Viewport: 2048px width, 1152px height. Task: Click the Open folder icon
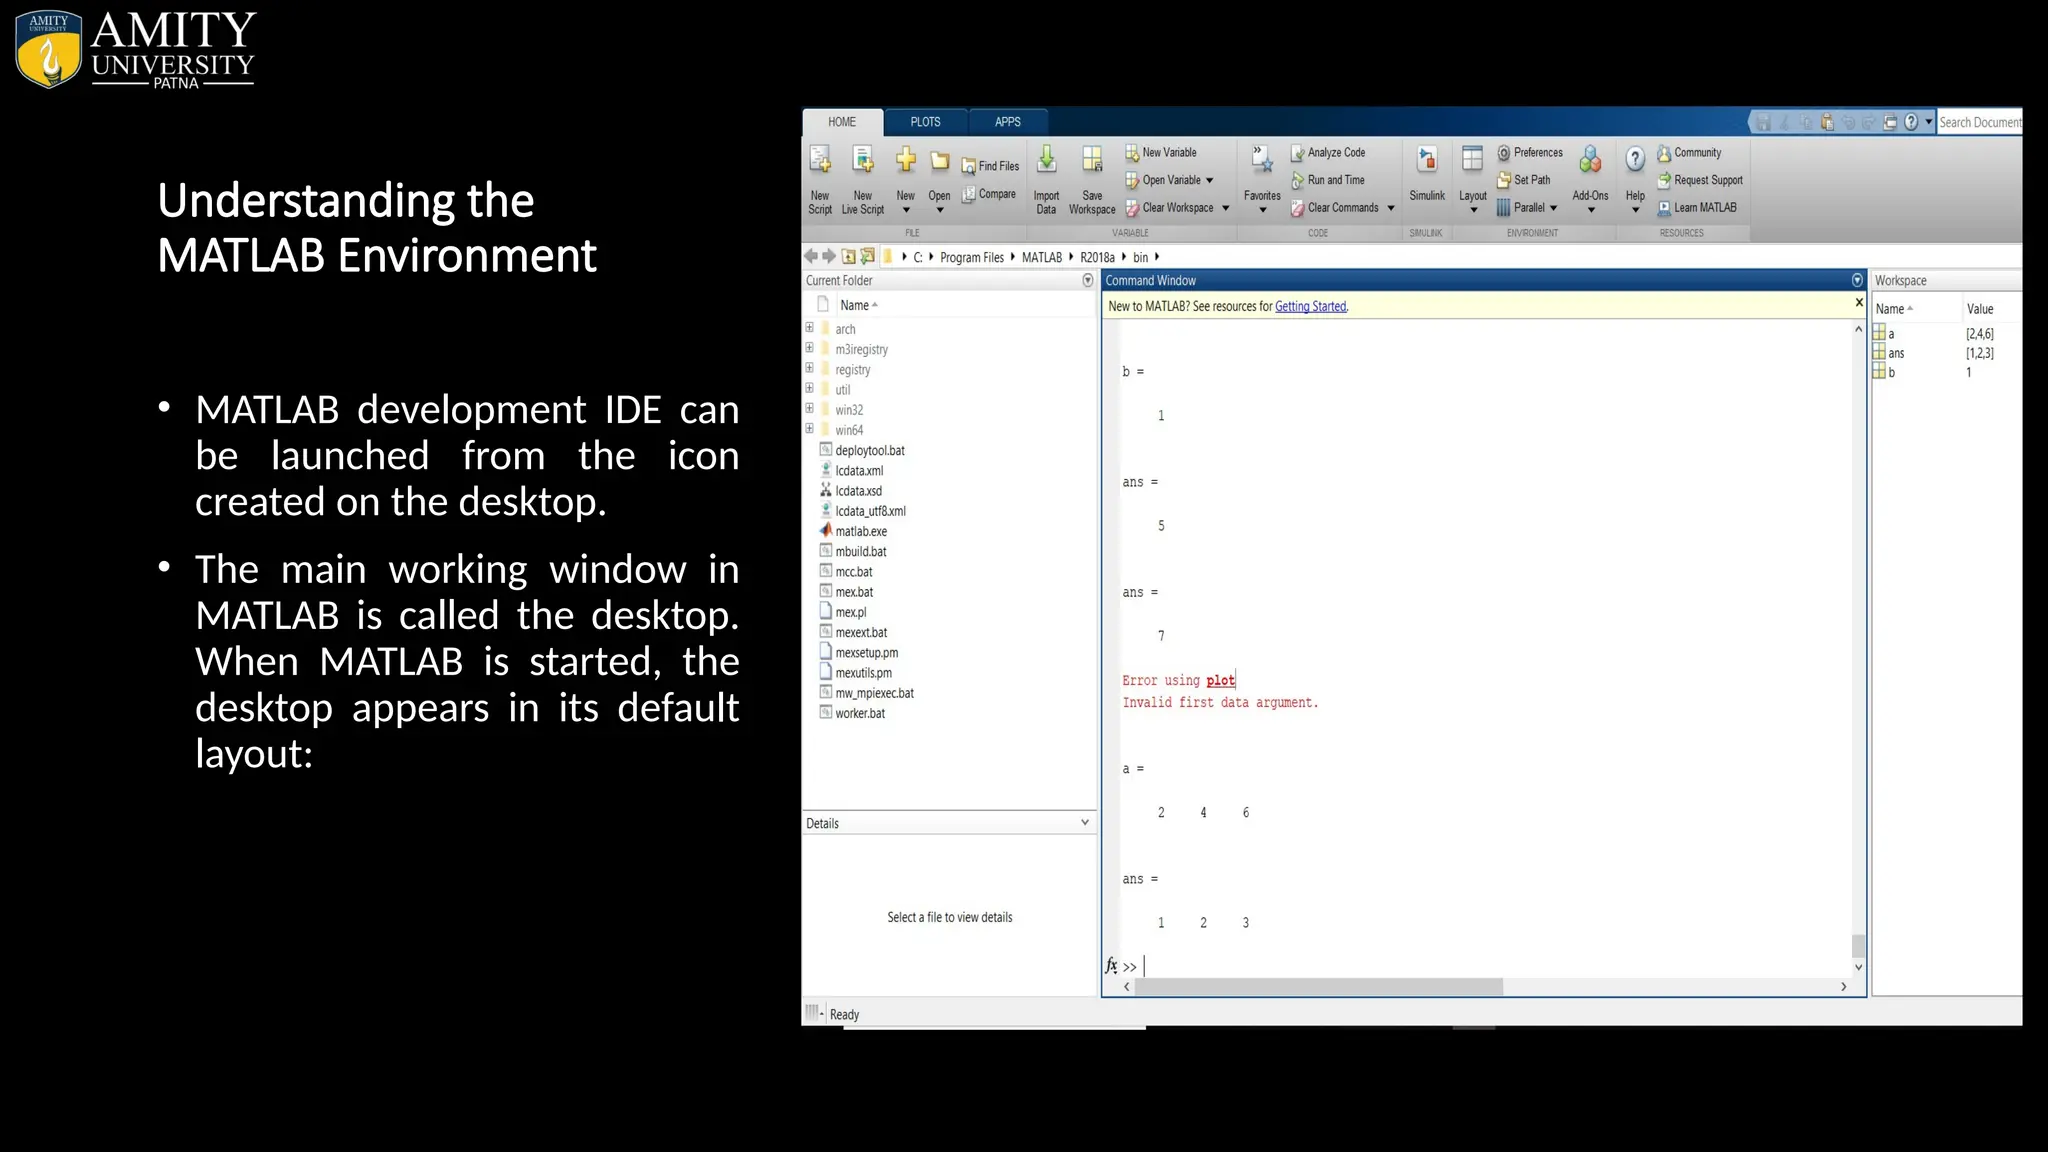pyautogui.click(x=940, y=161)
